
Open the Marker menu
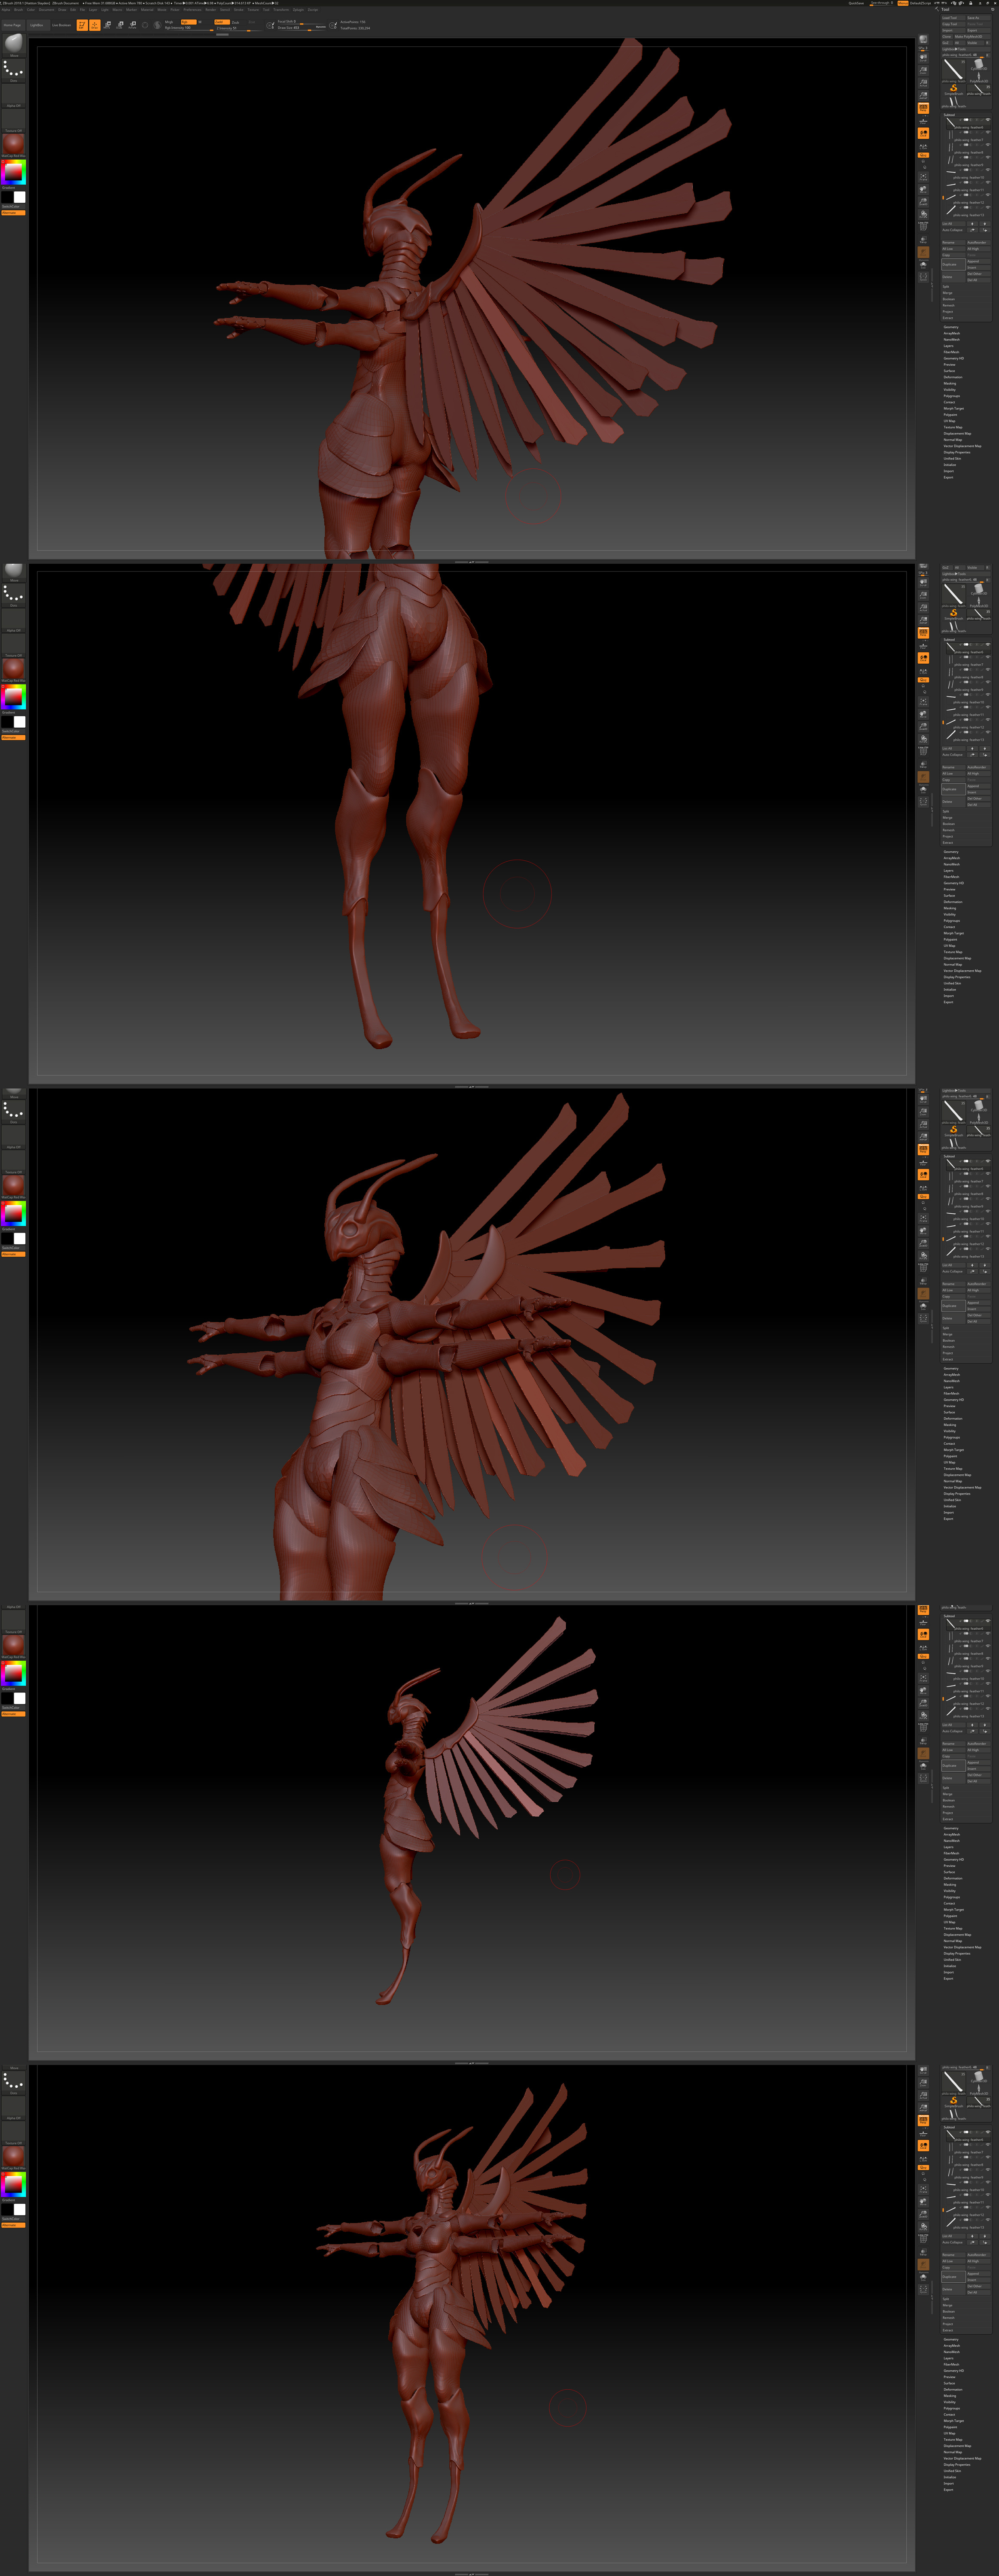click(132, 9)
